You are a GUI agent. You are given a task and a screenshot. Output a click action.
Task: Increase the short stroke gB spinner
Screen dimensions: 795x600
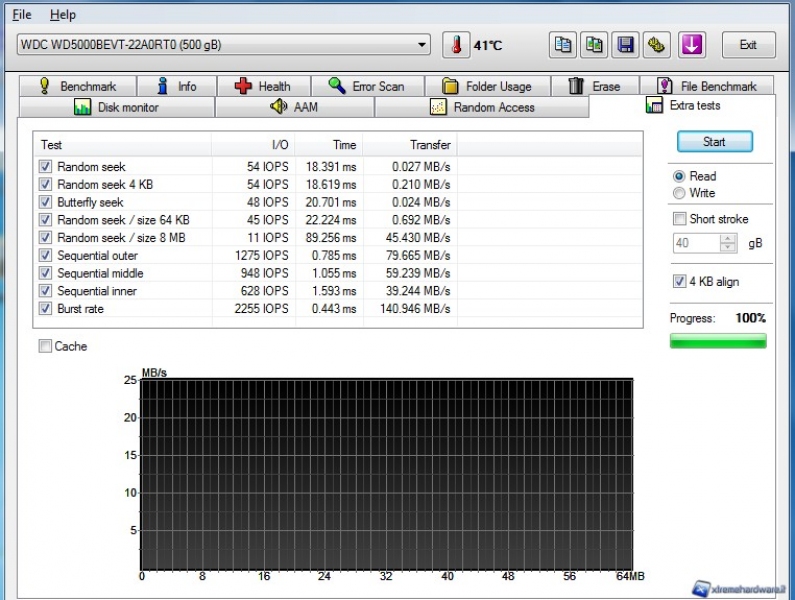coord(728,239)
